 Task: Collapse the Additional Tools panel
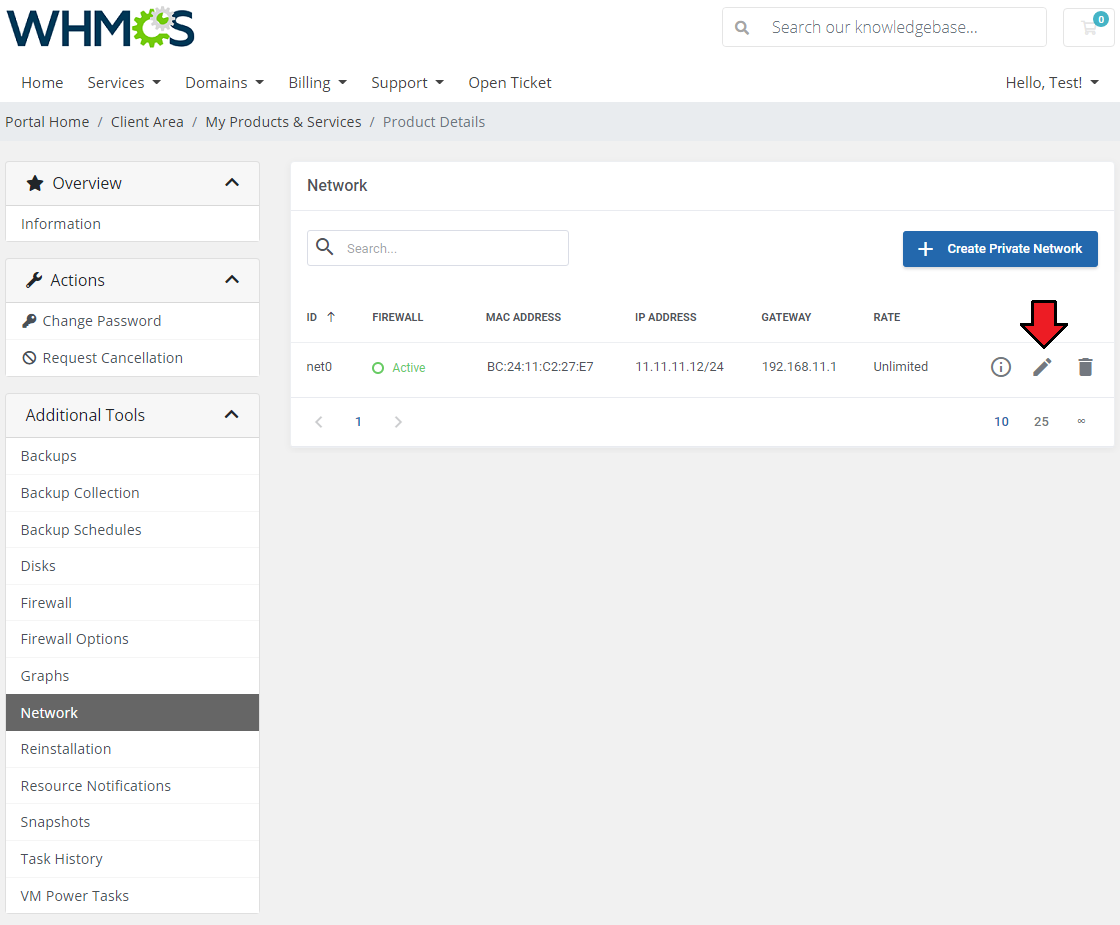(x=231, y=414)
